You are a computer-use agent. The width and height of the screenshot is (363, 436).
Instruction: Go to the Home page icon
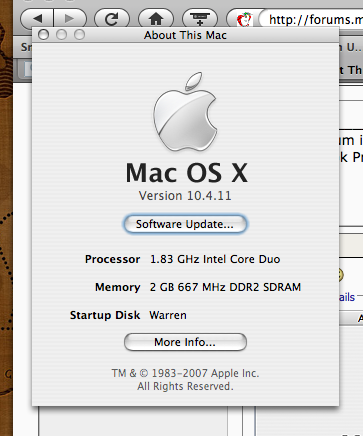(x=156, y=19)
